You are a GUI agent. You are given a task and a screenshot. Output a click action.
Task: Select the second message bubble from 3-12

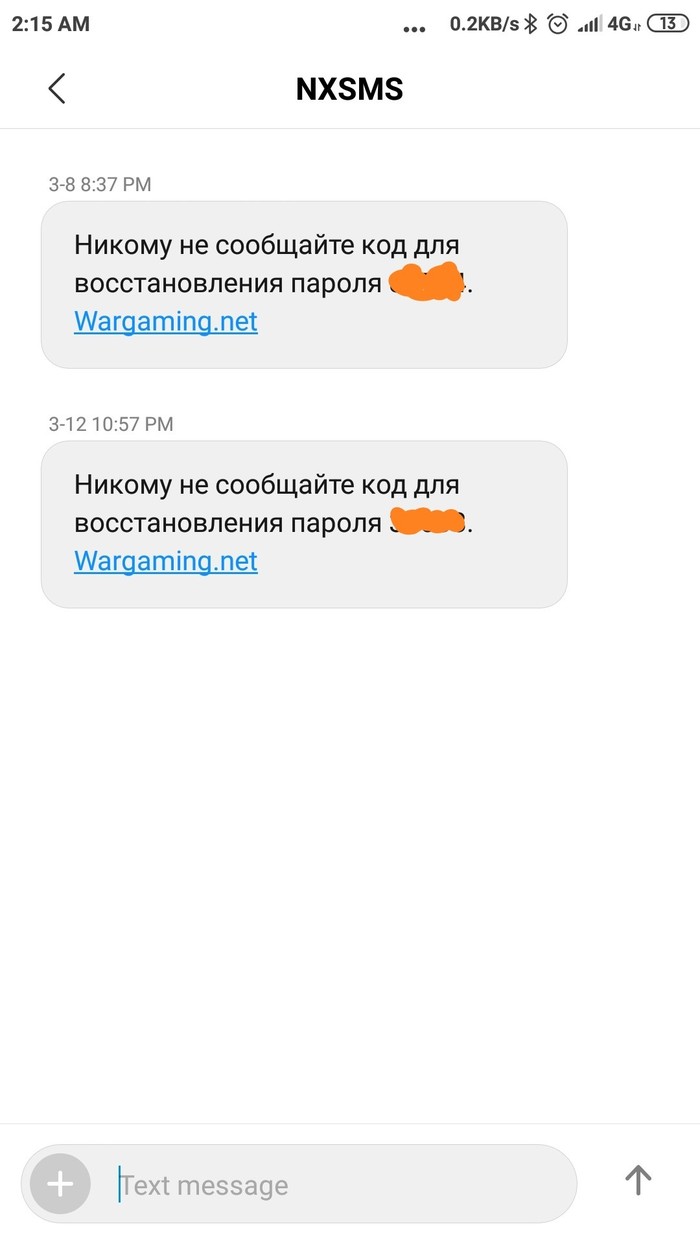[304, 523]
